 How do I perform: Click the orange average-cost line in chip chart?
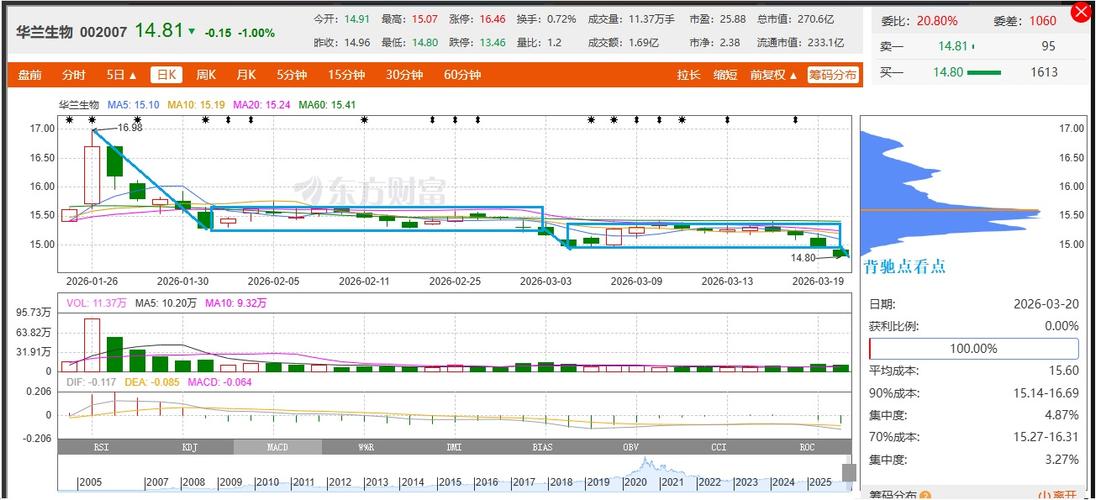coord(949,210)
